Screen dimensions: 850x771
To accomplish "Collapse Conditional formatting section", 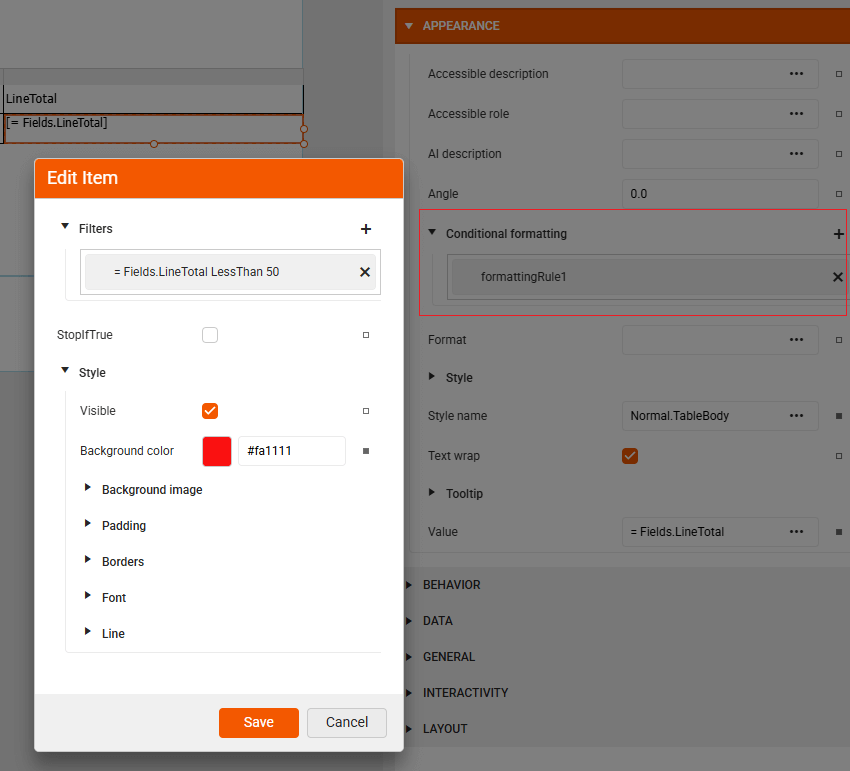I will tap(432, 232).
